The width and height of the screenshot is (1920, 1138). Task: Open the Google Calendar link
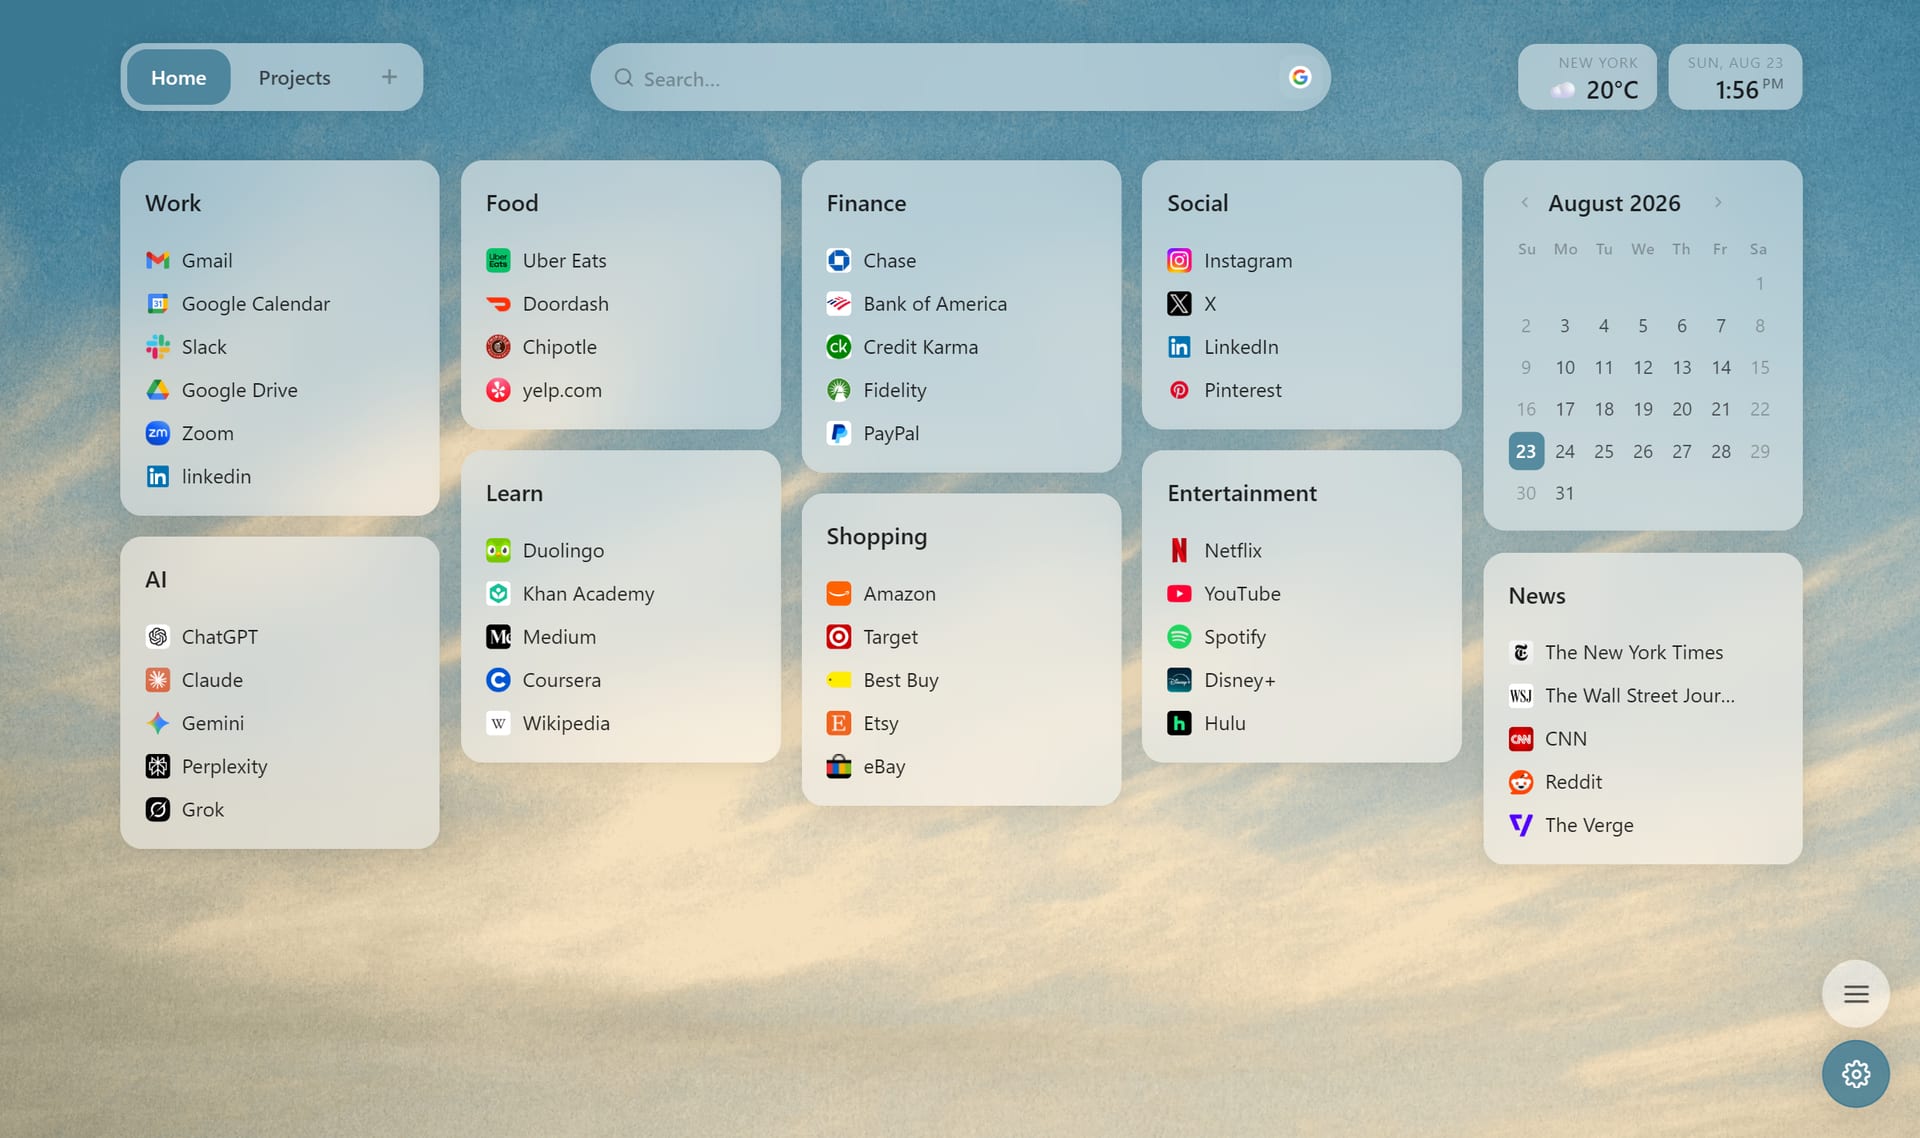pyautogui.click(x=238, y=303)
